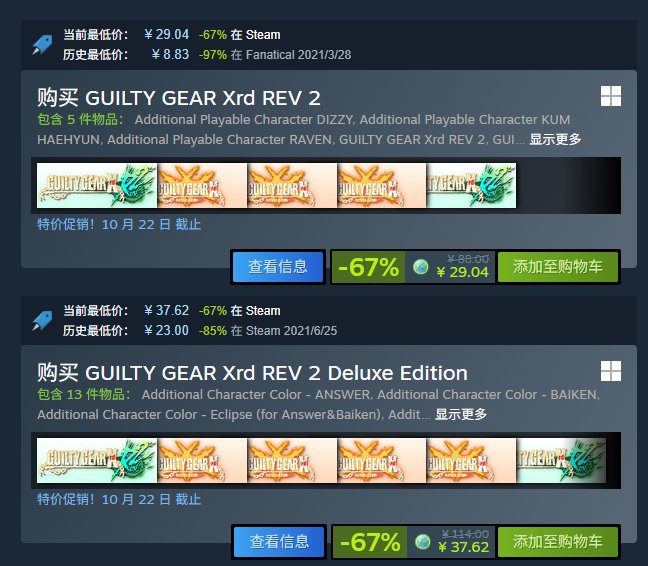Add Deluxe Edition to cart via 添加至购物车
Viewport: 648px width, 566px height.
pos(557,542)
